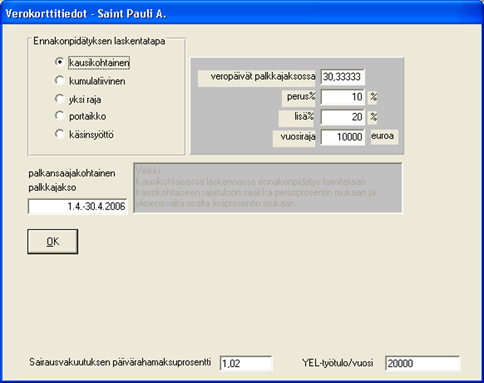Click the euroa unit label
This screenshot has width=484, height=383.
[384, 137]
